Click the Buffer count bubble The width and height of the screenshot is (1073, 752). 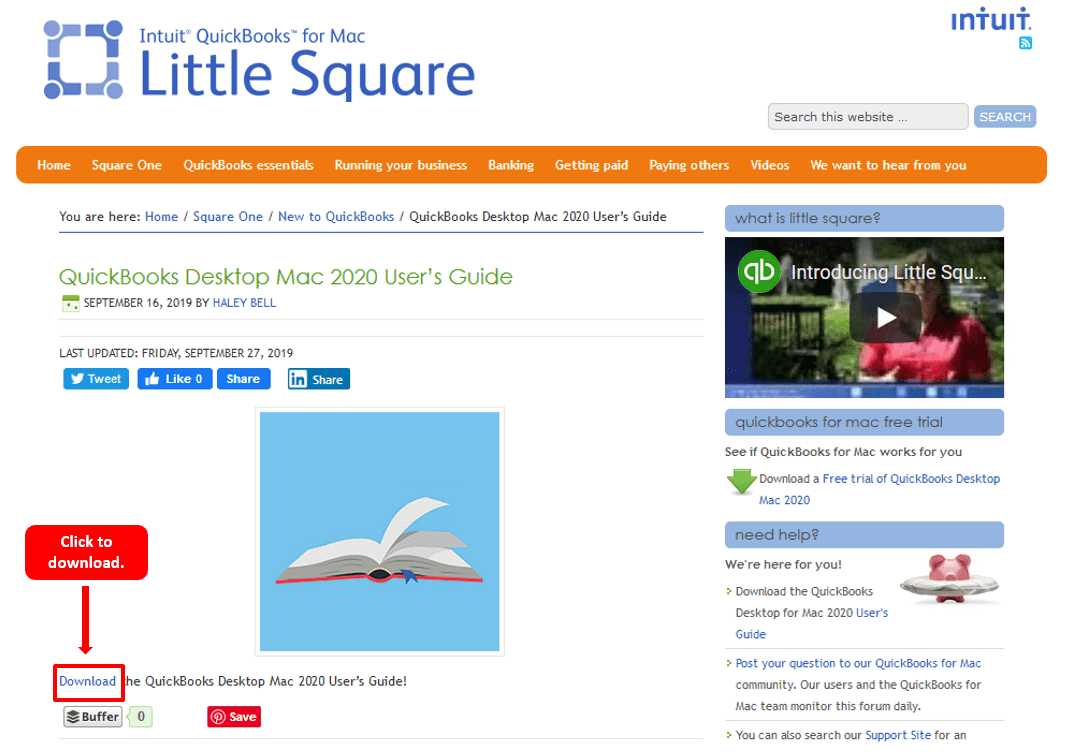pos(141,716)
